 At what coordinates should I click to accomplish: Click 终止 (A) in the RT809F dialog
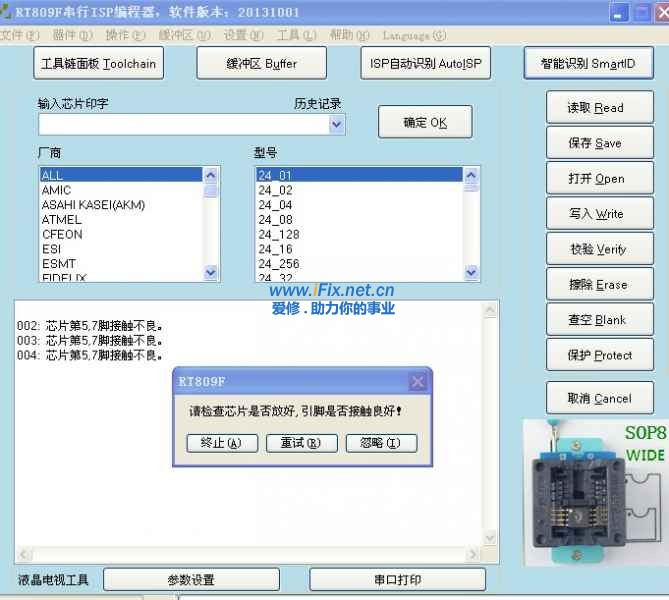tap(222, 443)
